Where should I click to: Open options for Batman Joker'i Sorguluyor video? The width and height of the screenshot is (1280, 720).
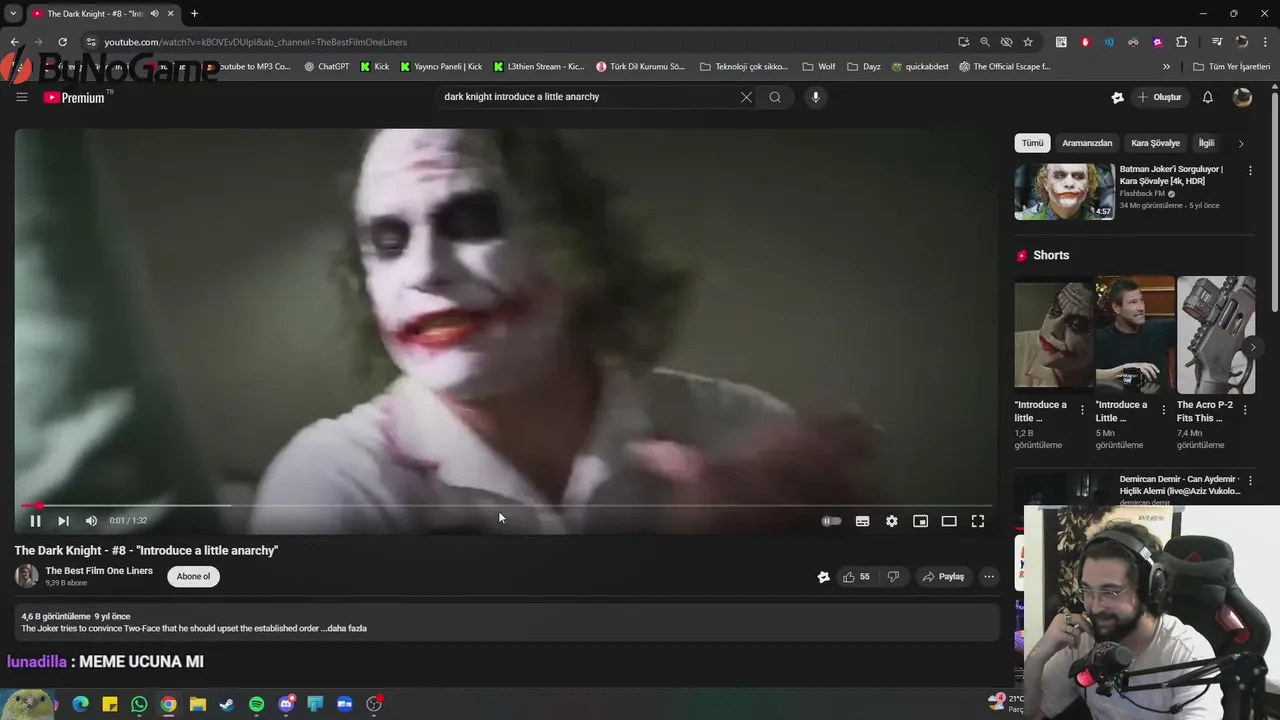(1250, 171)
